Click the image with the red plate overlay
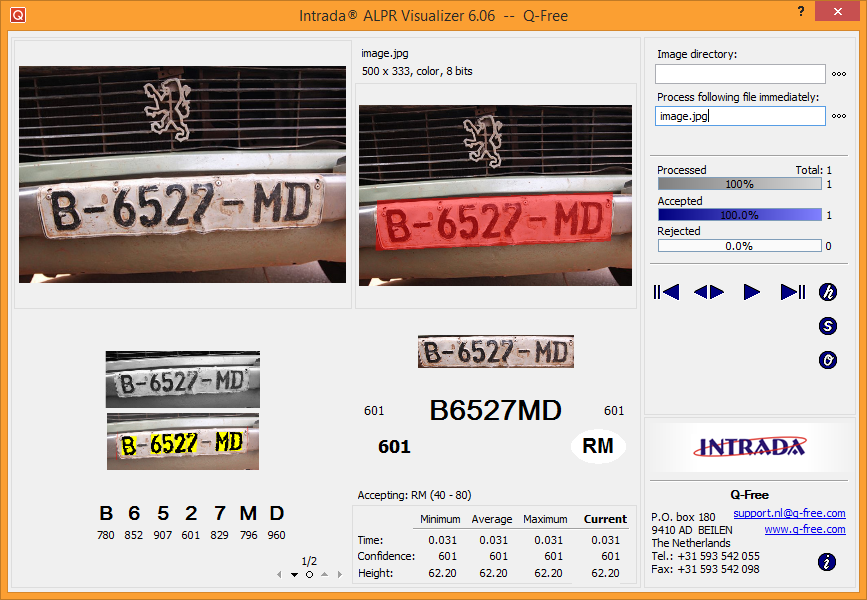The image size is (867, 600). [x=495, y=196]
